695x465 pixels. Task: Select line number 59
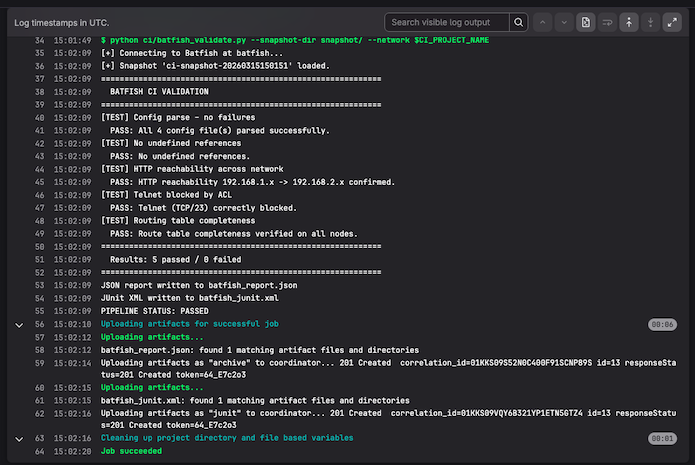coord(39,363)
